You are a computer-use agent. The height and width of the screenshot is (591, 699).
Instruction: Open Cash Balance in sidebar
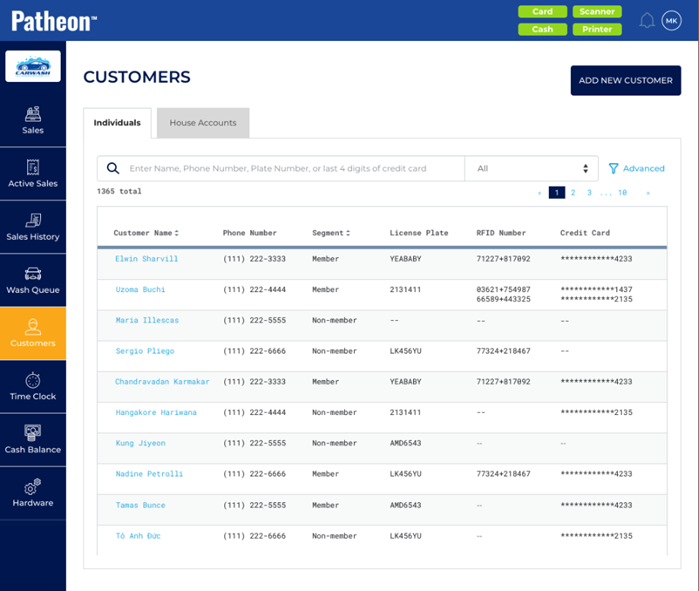33,433
